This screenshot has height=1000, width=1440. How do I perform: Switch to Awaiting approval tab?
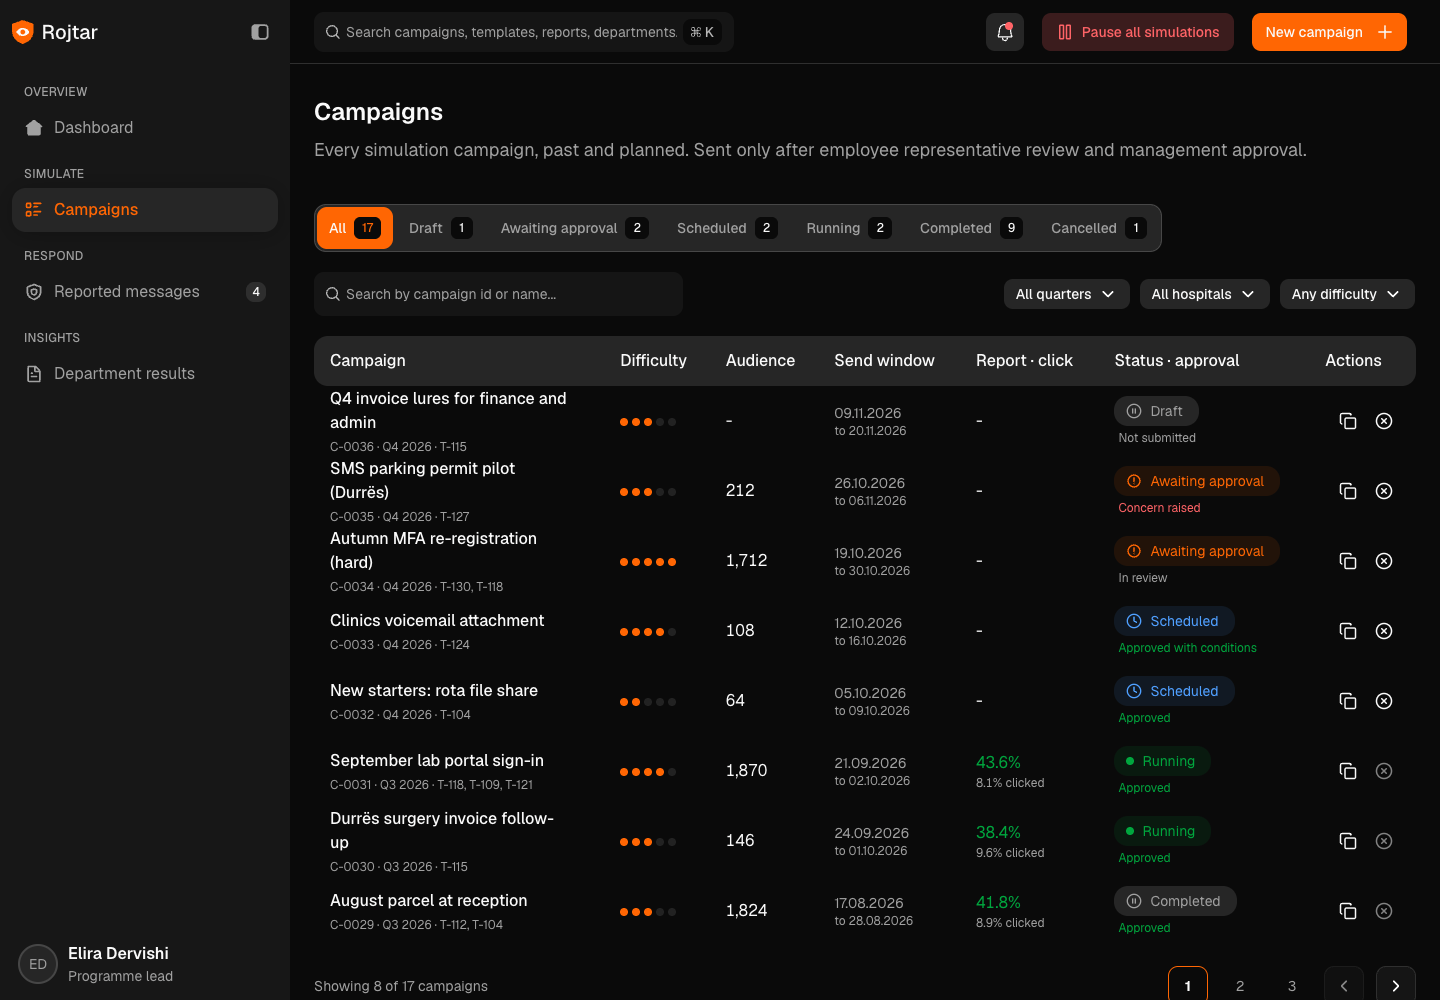[575, 228]
